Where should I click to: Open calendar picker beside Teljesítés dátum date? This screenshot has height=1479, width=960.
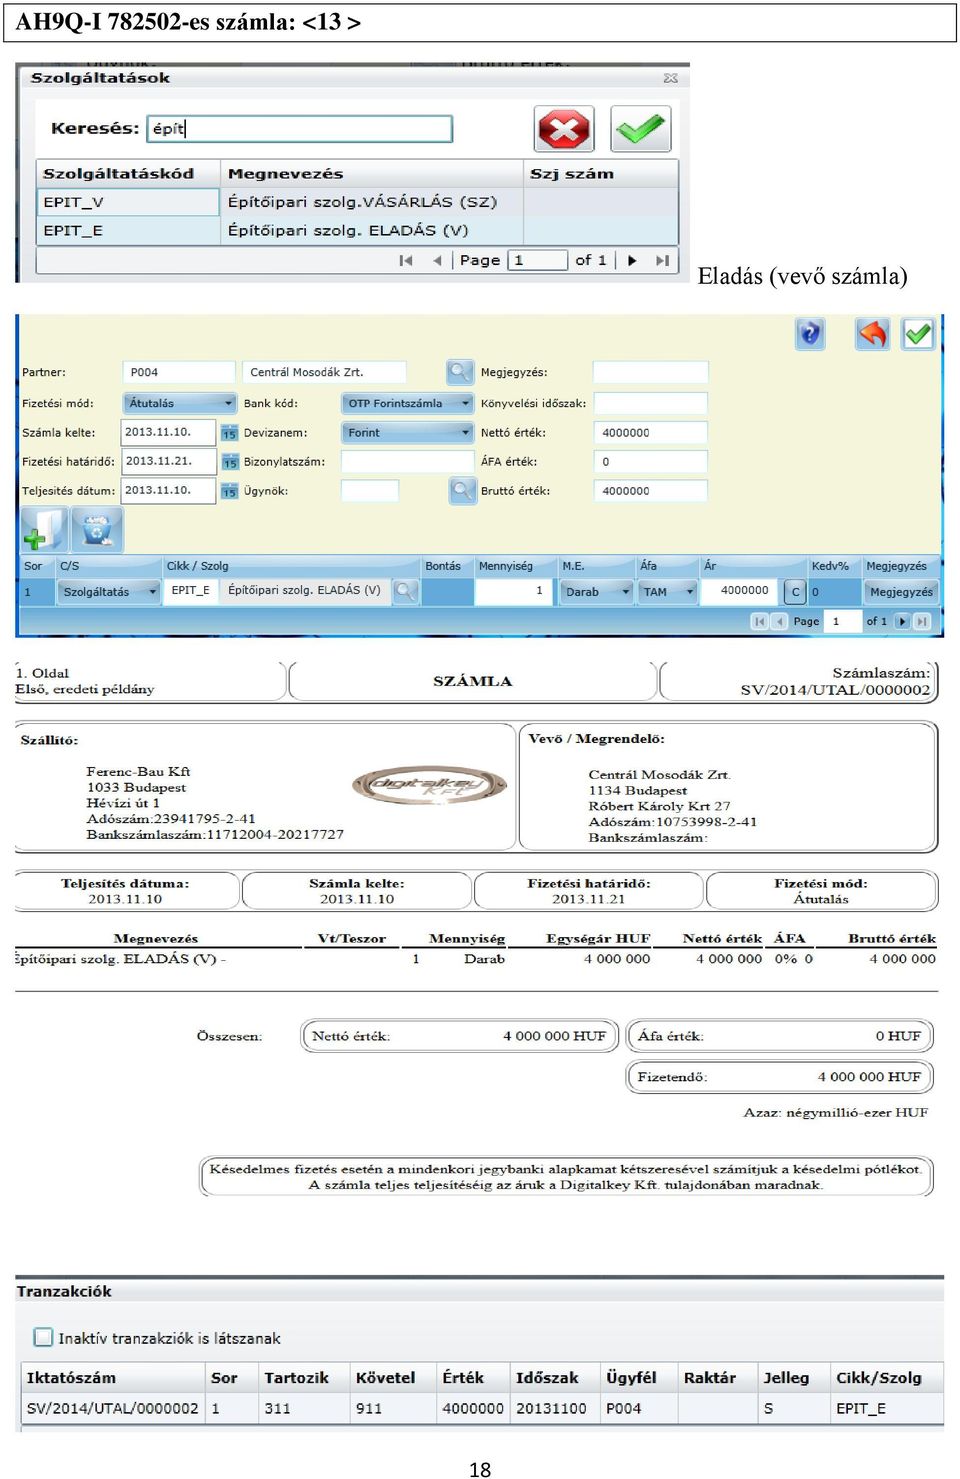(x=230, y=491)
